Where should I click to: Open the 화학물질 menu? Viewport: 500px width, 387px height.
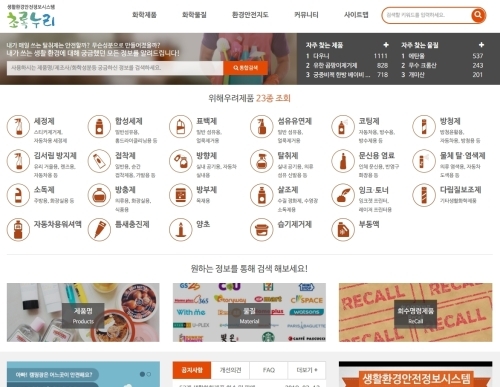pyautogui.click(x=194, y=15)
